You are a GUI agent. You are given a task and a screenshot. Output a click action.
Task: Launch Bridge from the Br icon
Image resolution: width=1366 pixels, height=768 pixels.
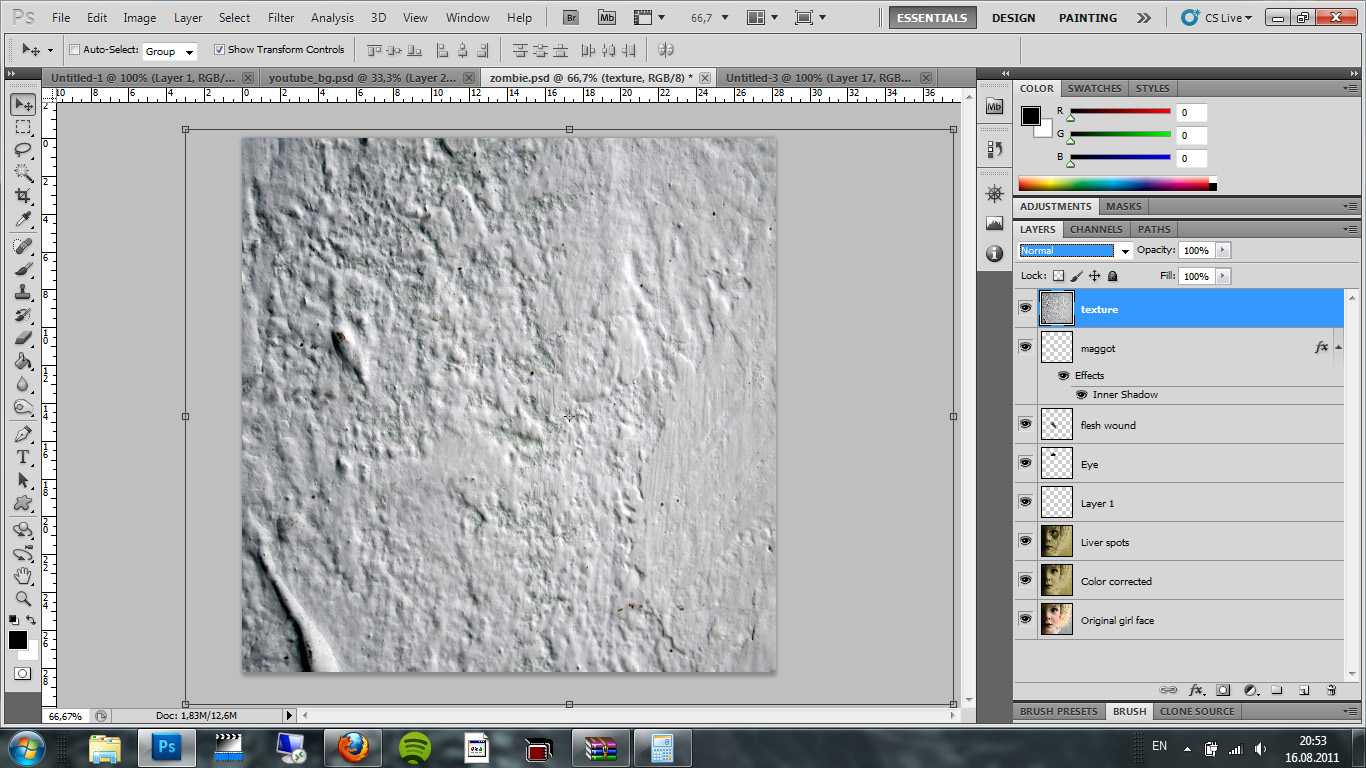coord(570,17)
